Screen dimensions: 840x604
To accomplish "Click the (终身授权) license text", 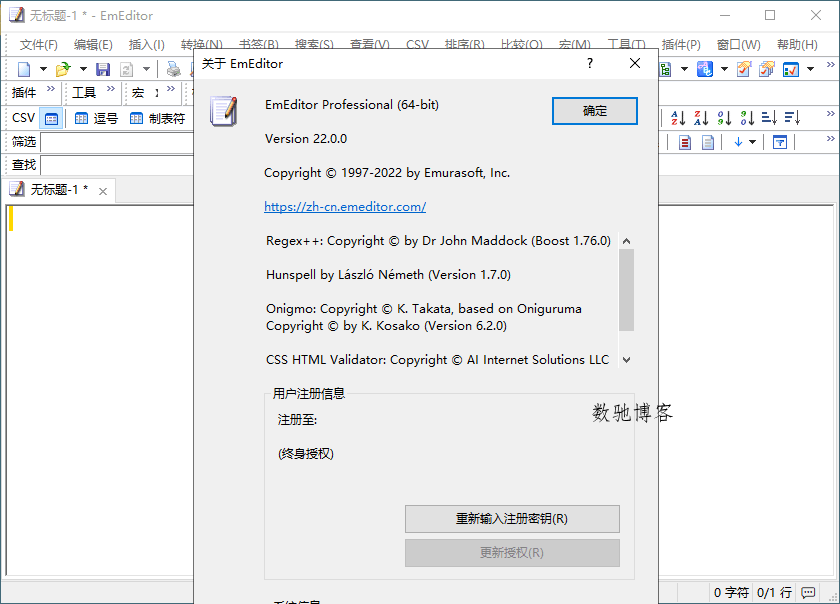I will coord(306,454).
